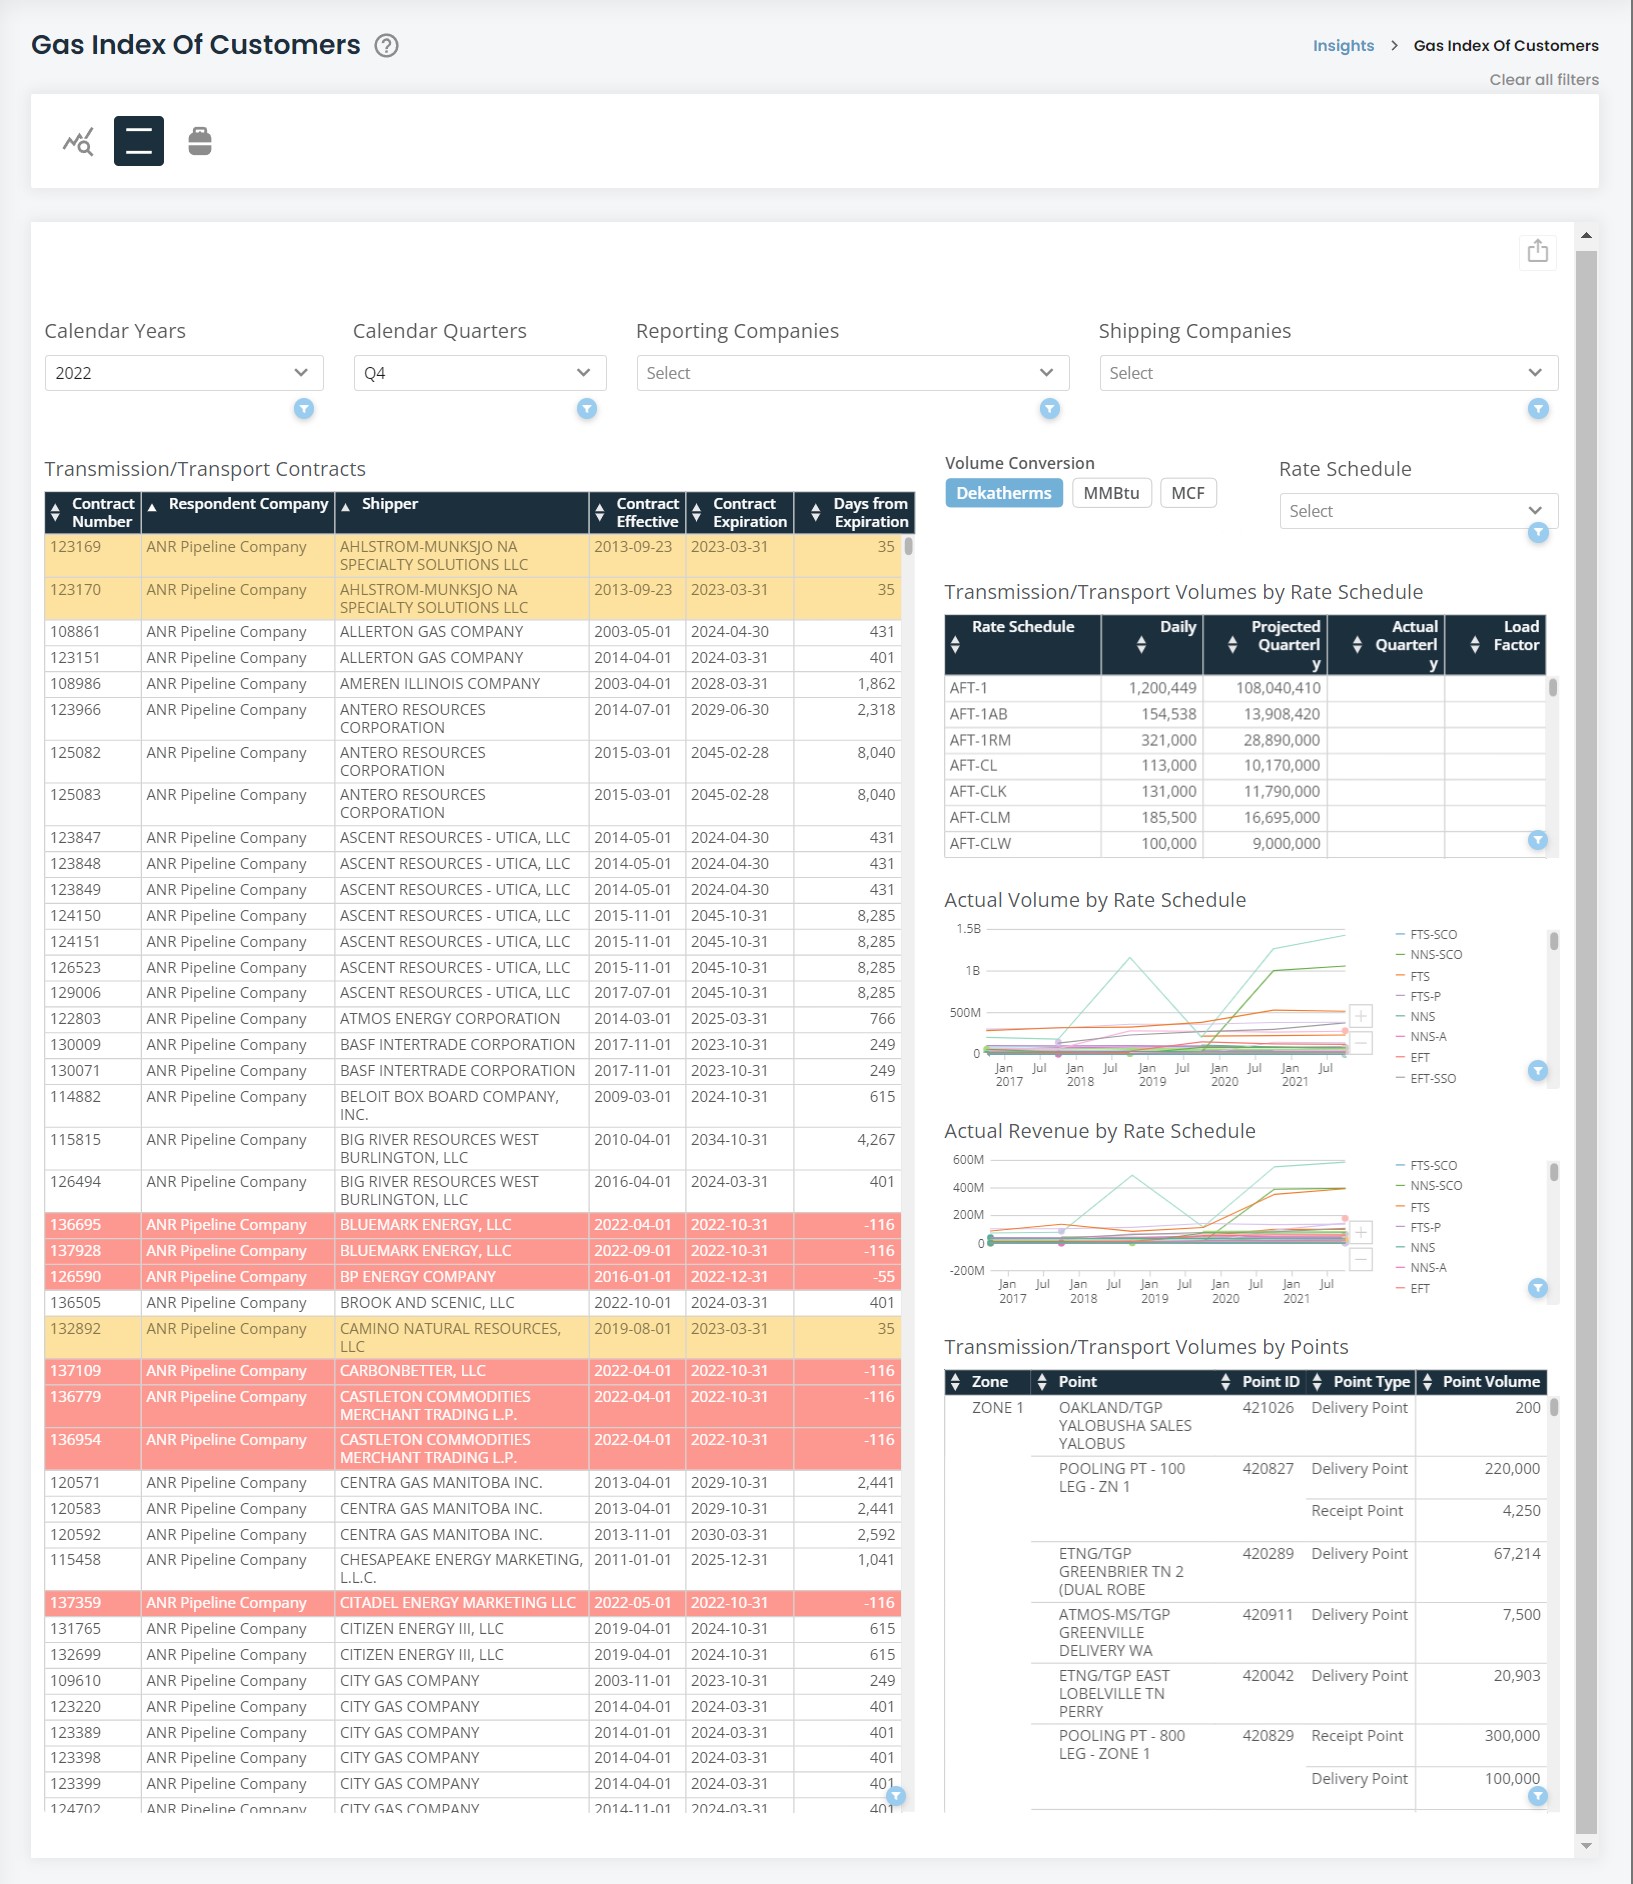Select Dekatherms volume conversion
Viewport: 1633px width, 1884px height.
click(1004, 493)
